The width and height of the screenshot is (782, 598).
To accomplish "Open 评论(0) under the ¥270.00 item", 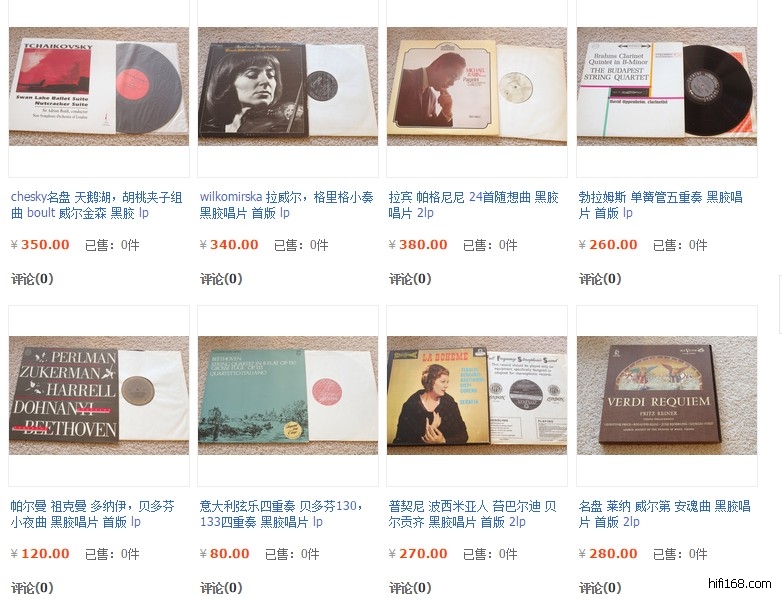I will tap(410, 588).
